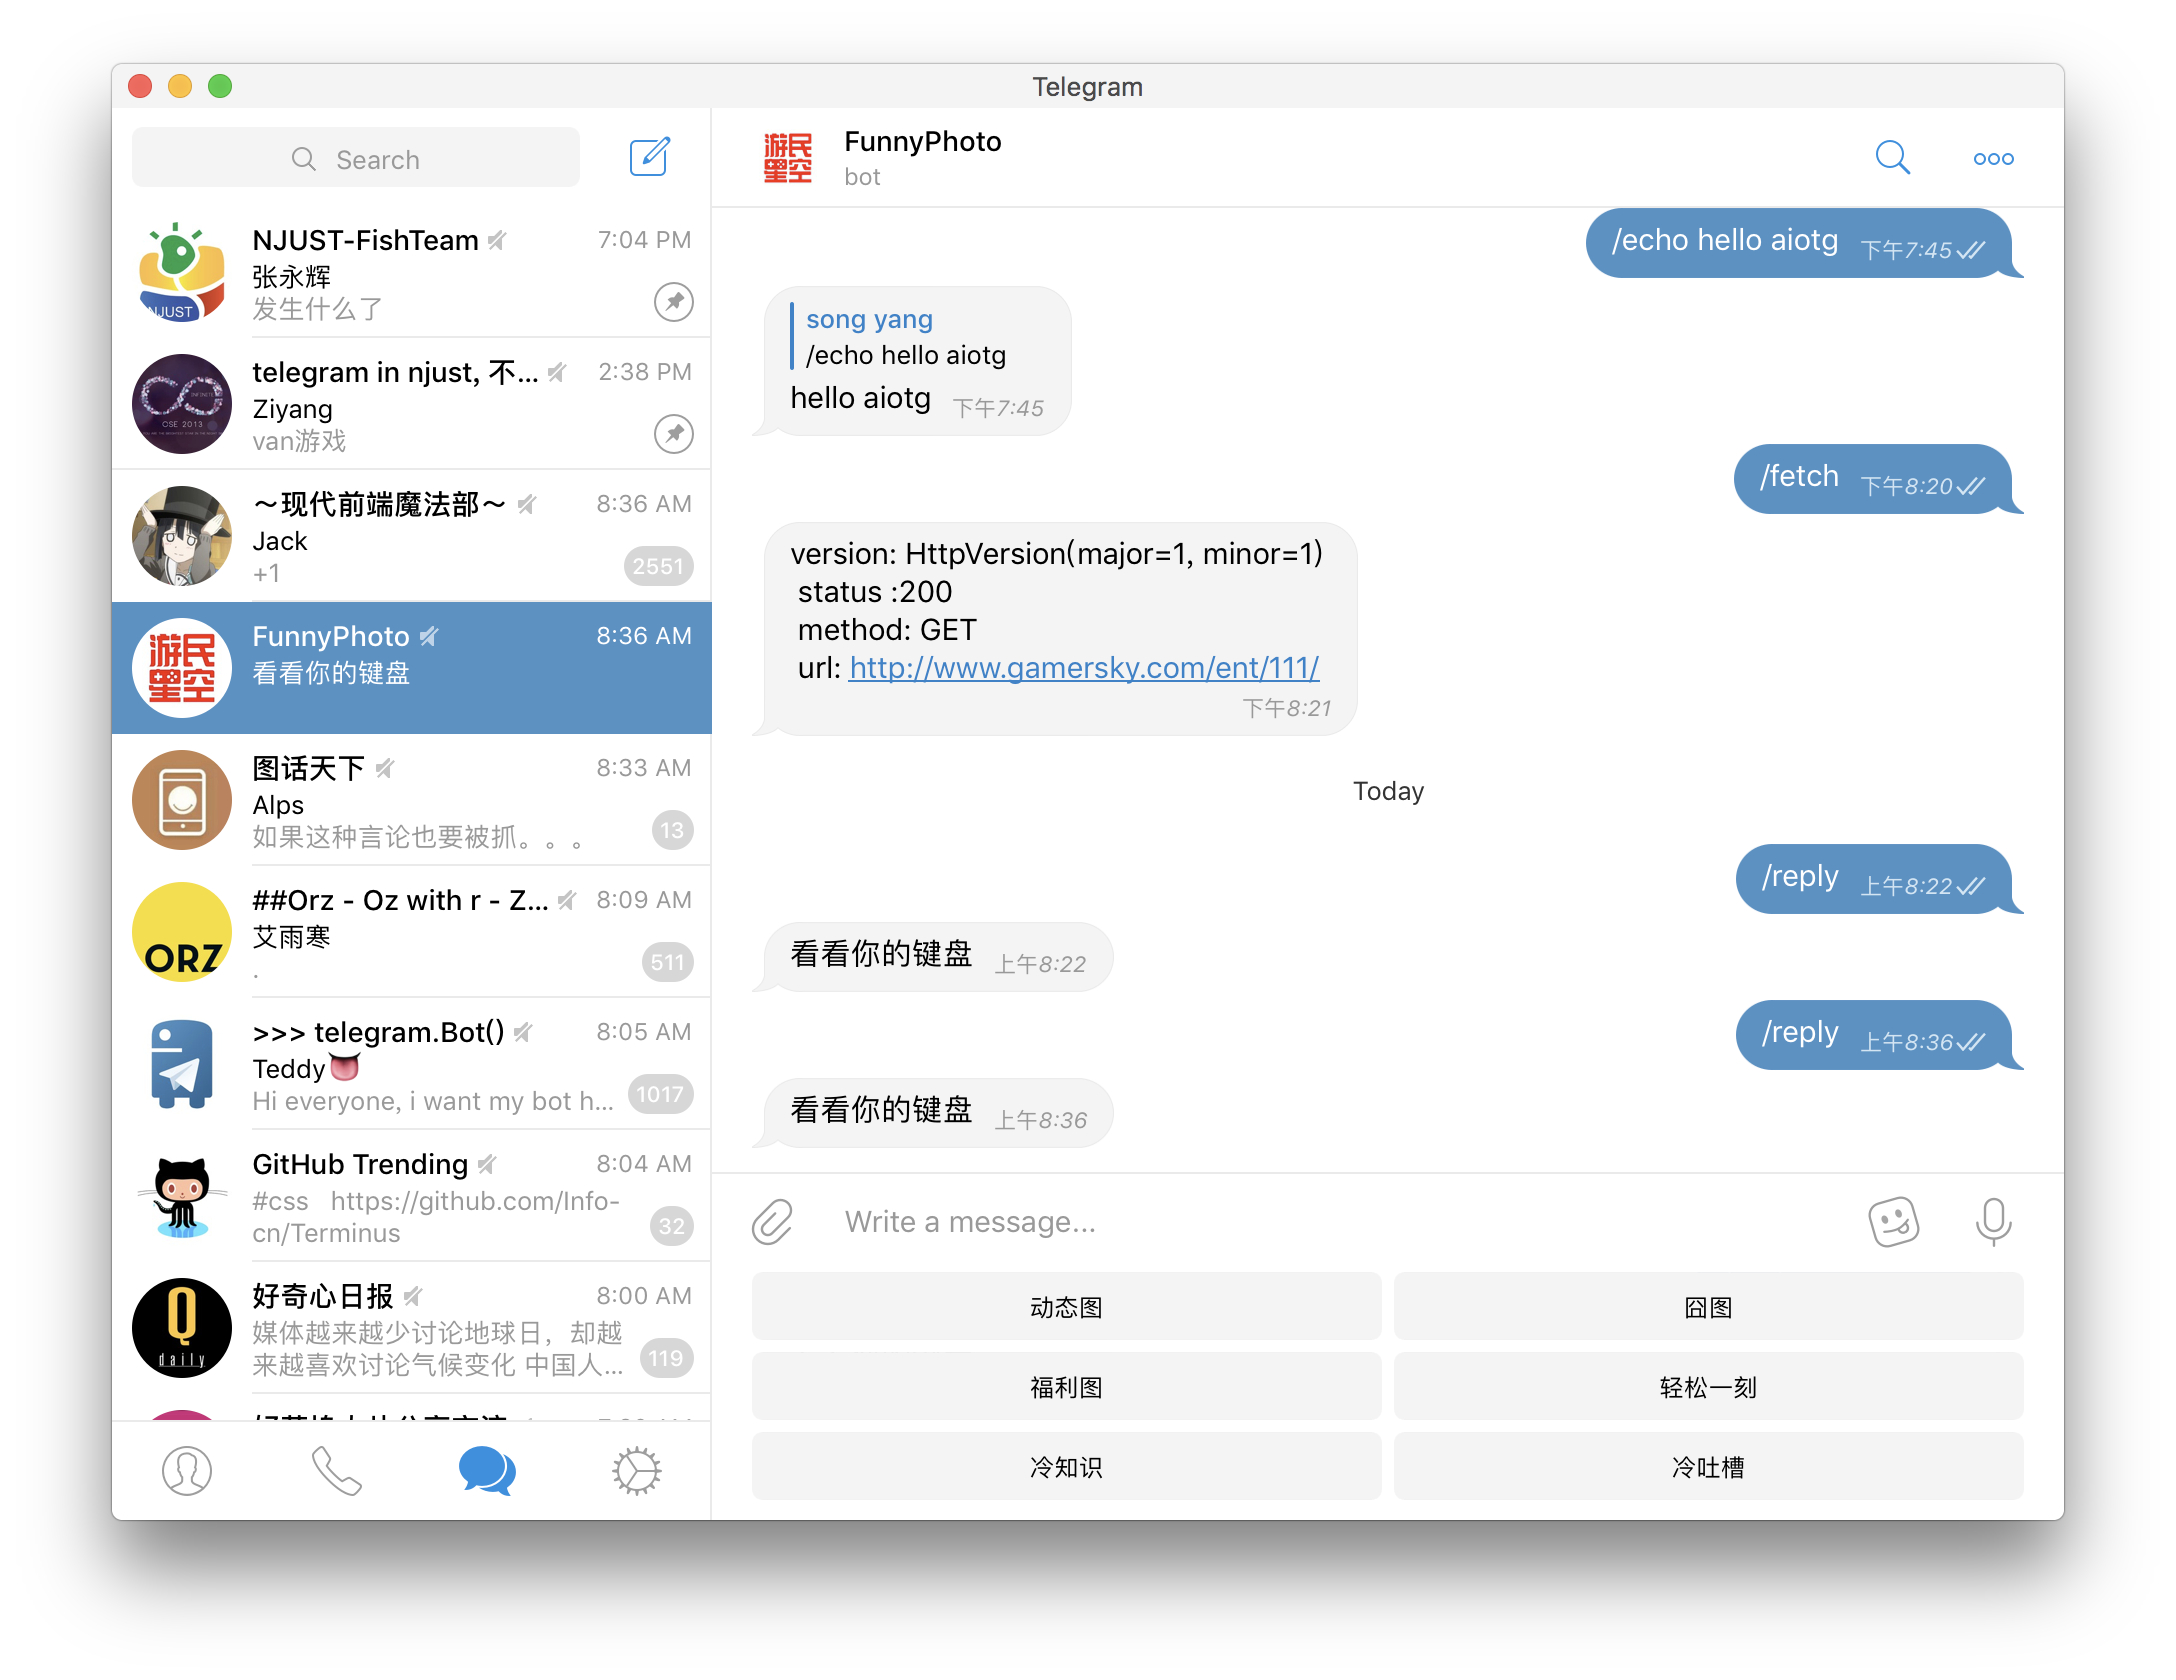This screenshot has height=1680, width=2176.
Task: Click the telegram.Bot() Python avatar
Action: [182, 1064]
